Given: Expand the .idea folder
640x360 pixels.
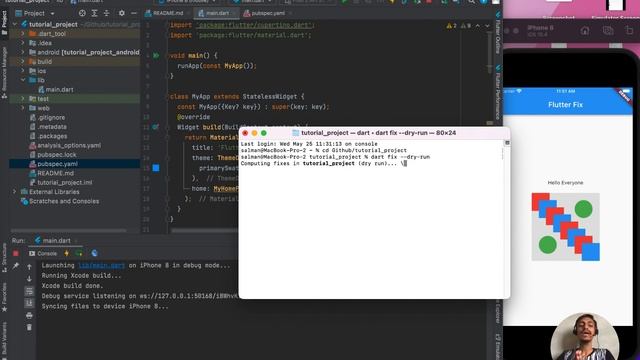Looking at the screenshot, I should point(23,43).
